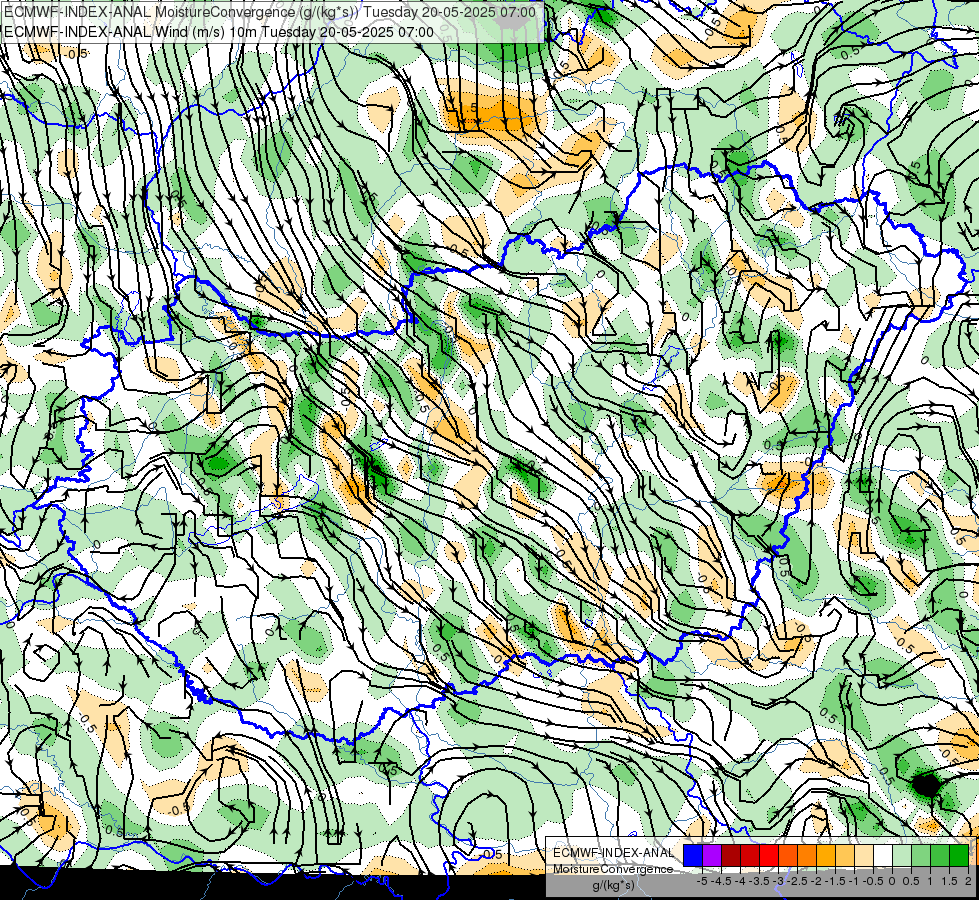Click the -5 tick label on legend scale
This screenshot has height=900, width=979.
coord(702,881)
